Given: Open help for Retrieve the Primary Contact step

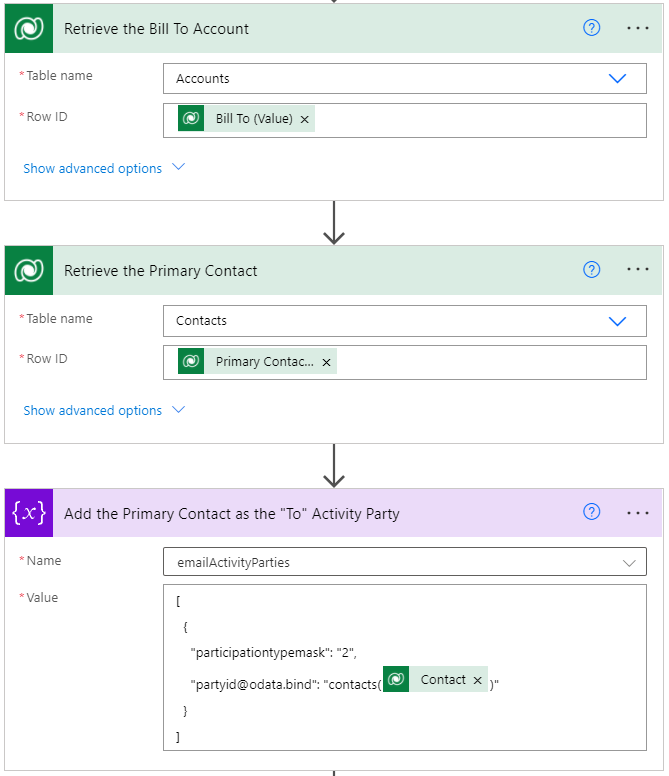Looking at the screenshot, I should 591,270.
